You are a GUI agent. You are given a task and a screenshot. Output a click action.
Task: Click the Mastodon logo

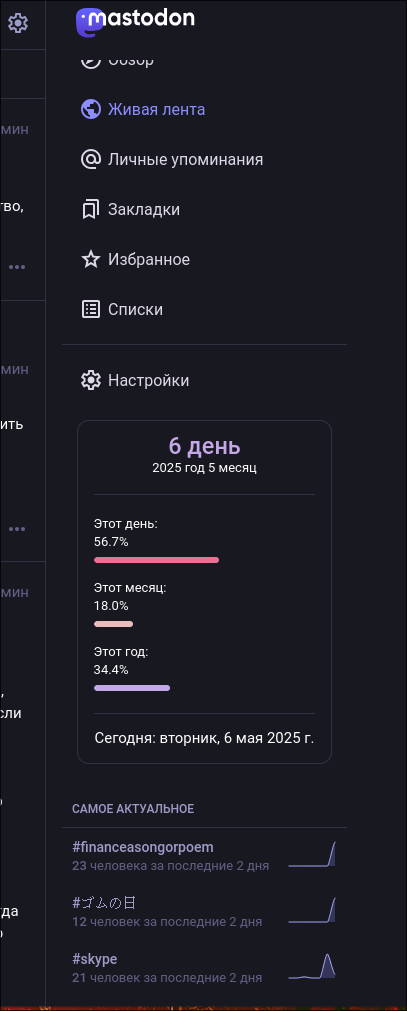click(135, 20)
